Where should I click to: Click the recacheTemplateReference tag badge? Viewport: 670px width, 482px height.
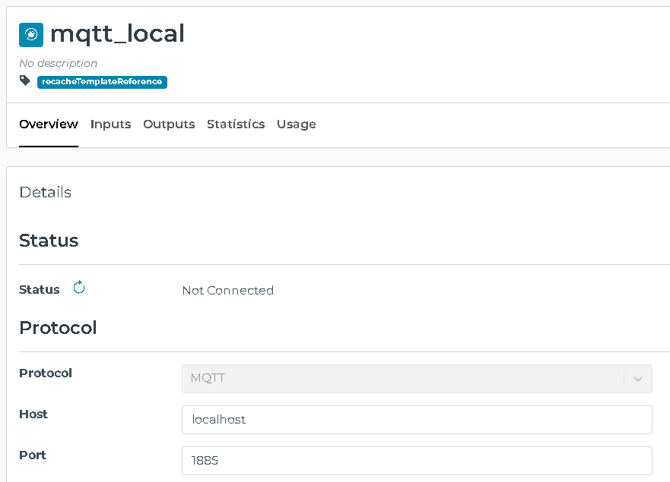point(102,82)
